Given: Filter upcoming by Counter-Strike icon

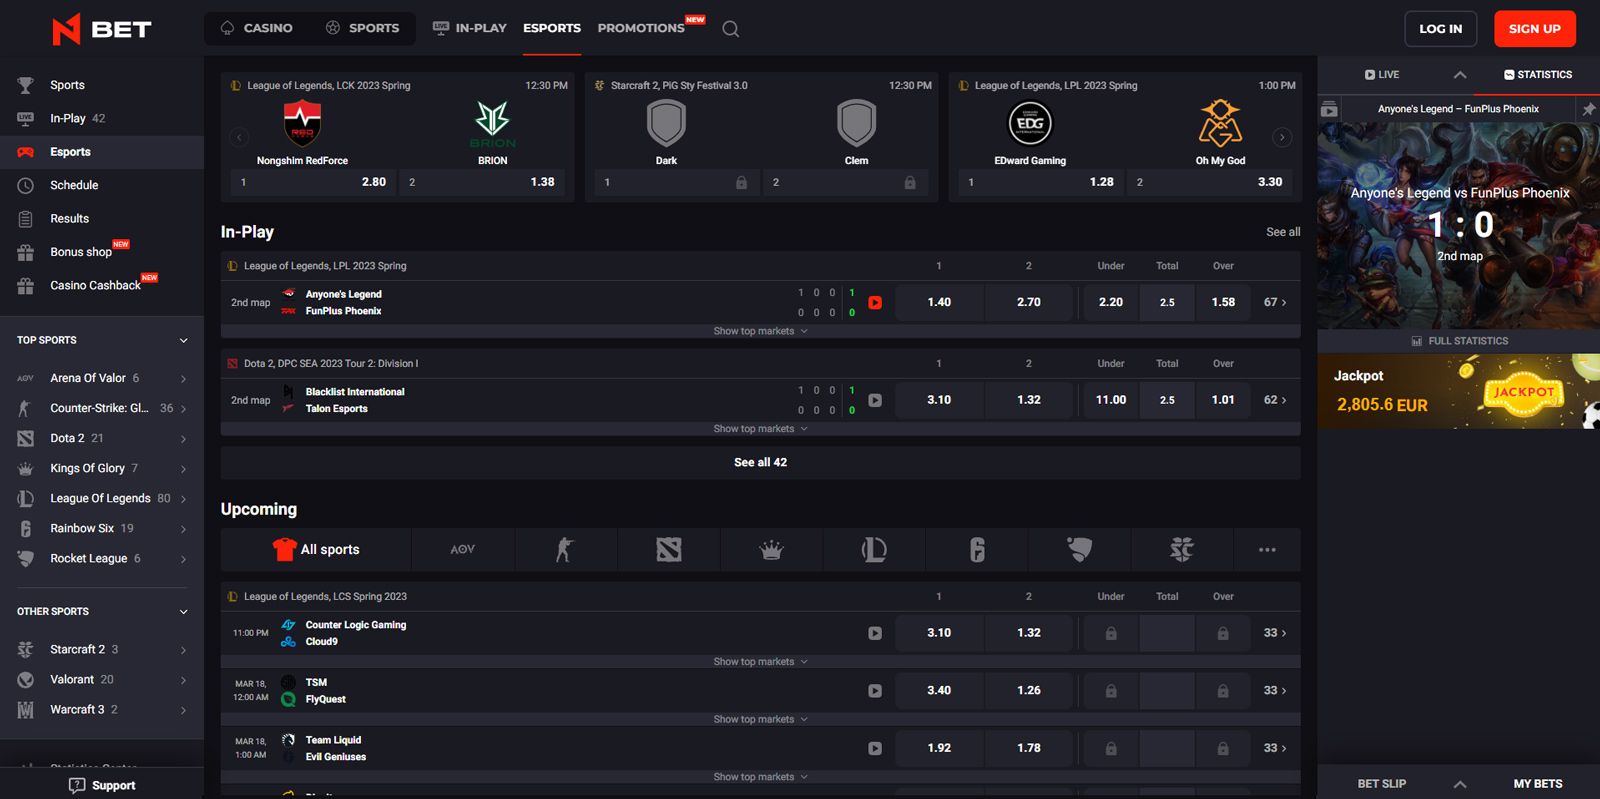Looking at the screenshot, I should click(565, 549).
